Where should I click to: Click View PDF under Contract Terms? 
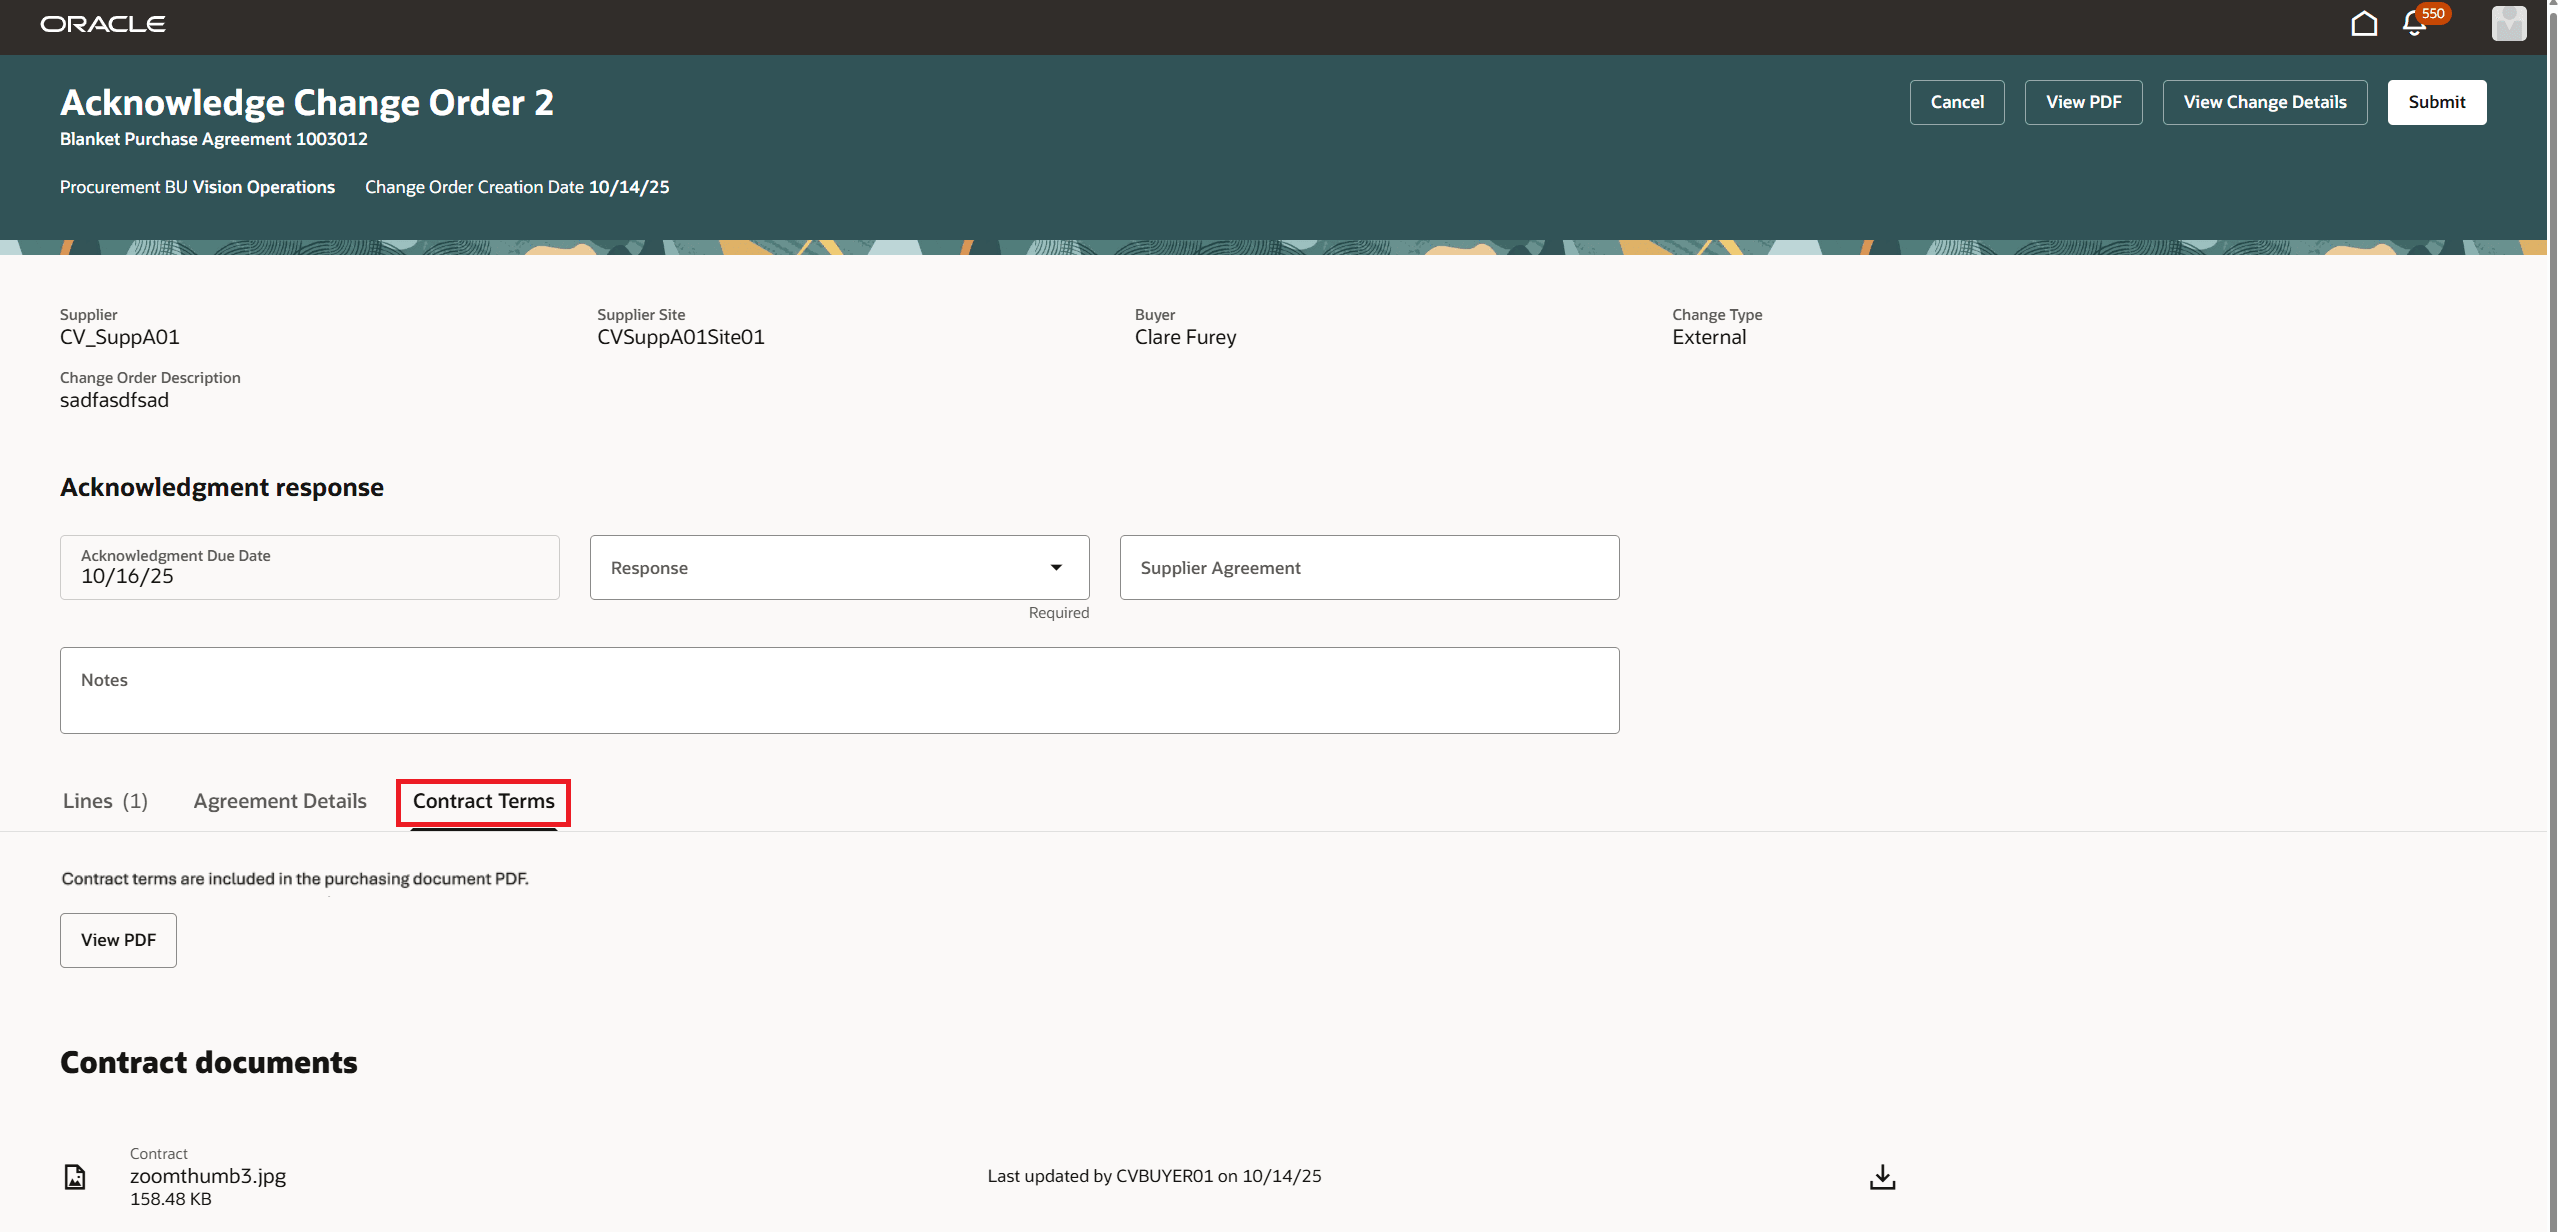[118, 940]
